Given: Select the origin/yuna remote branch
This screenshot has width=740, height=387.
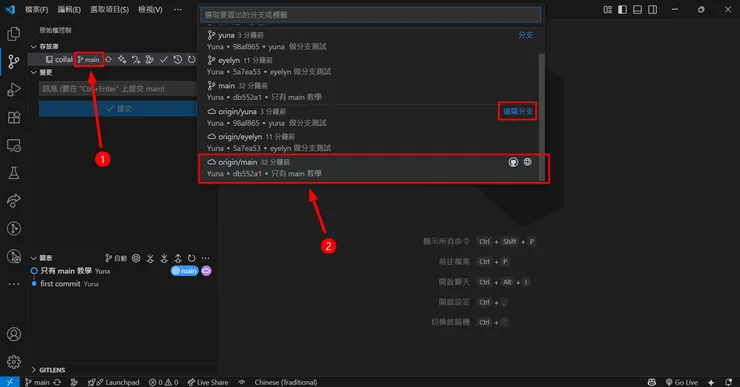Looking at the screenshot, I should [x=370, y=118].
